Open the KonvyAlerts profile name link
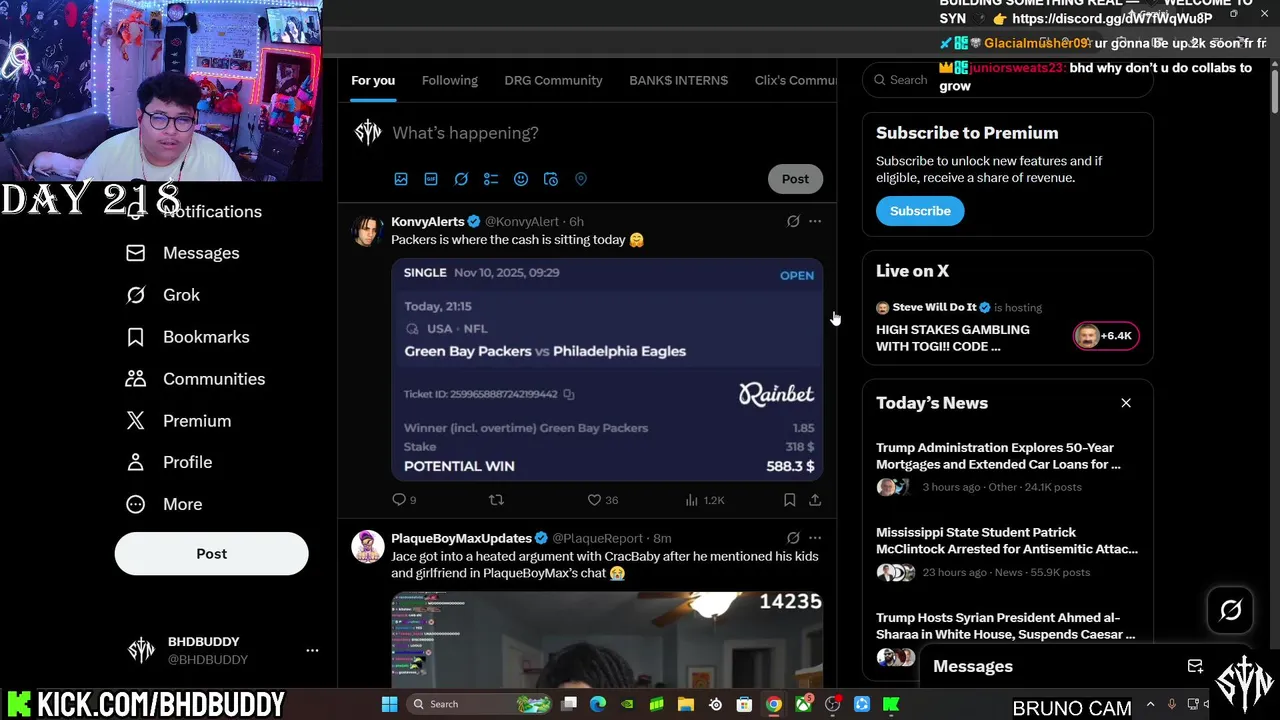 point(428,221)
